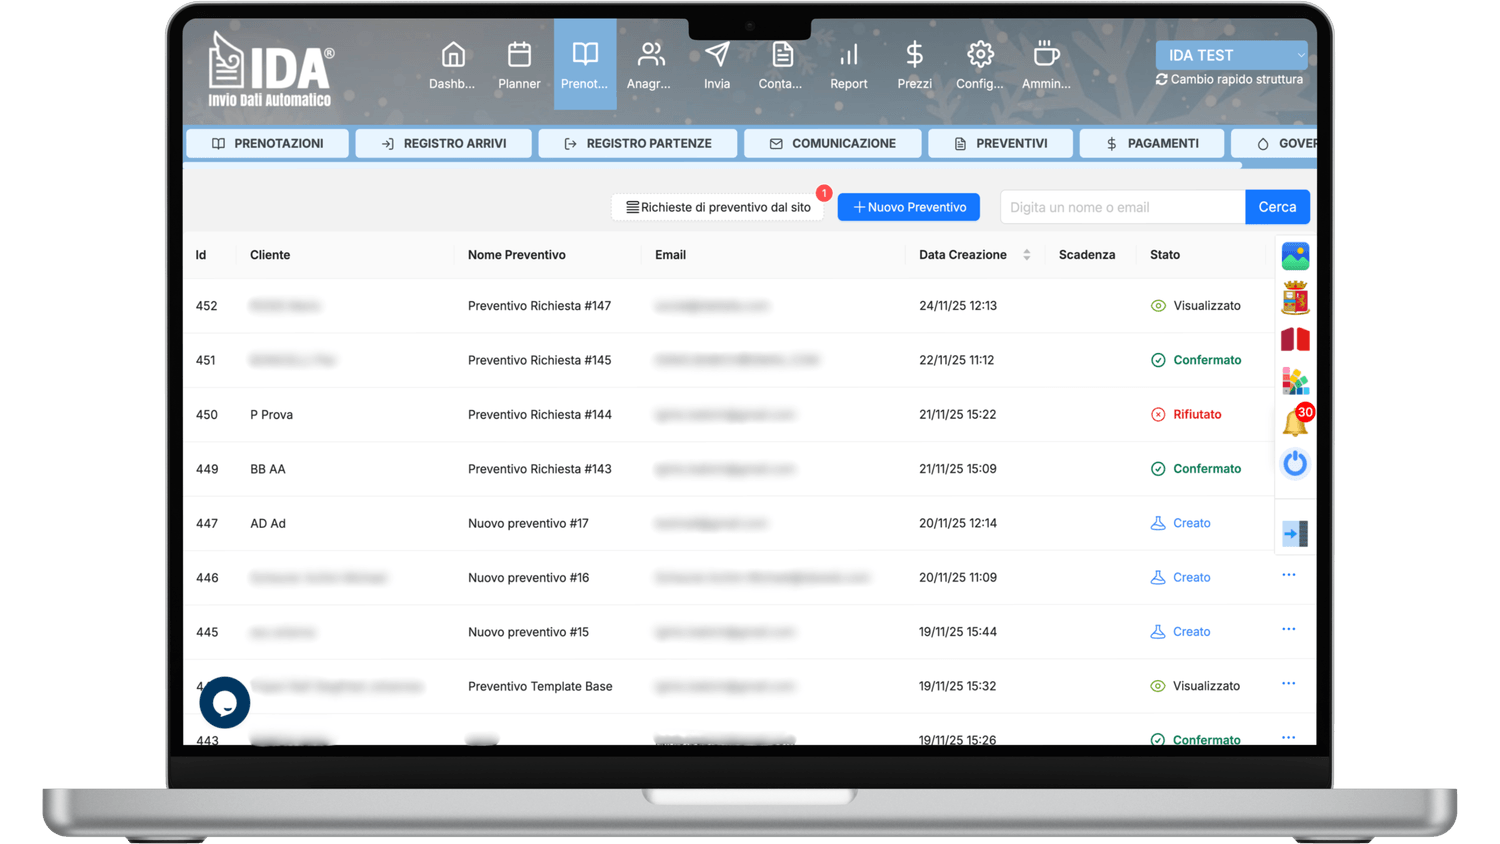Screen dimensions: 1500x844
Task: Switch to the Pagamenti tab
Action: click(x=1152, y=144)
